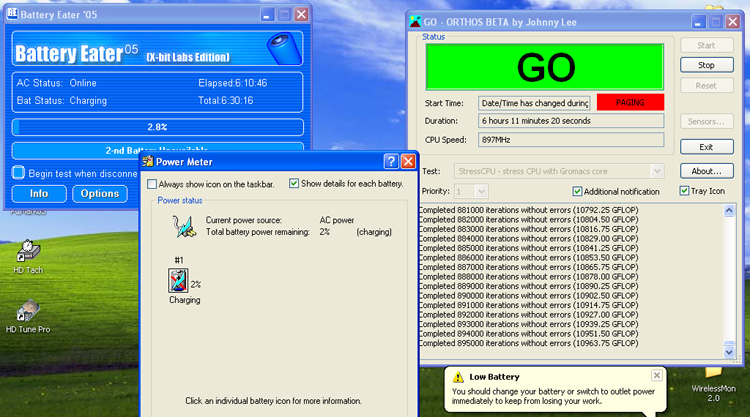This screenshot has width=750, height=417.
Task: Click the WirelessMon 2.0 desktop icon
Action: [713, 385]
